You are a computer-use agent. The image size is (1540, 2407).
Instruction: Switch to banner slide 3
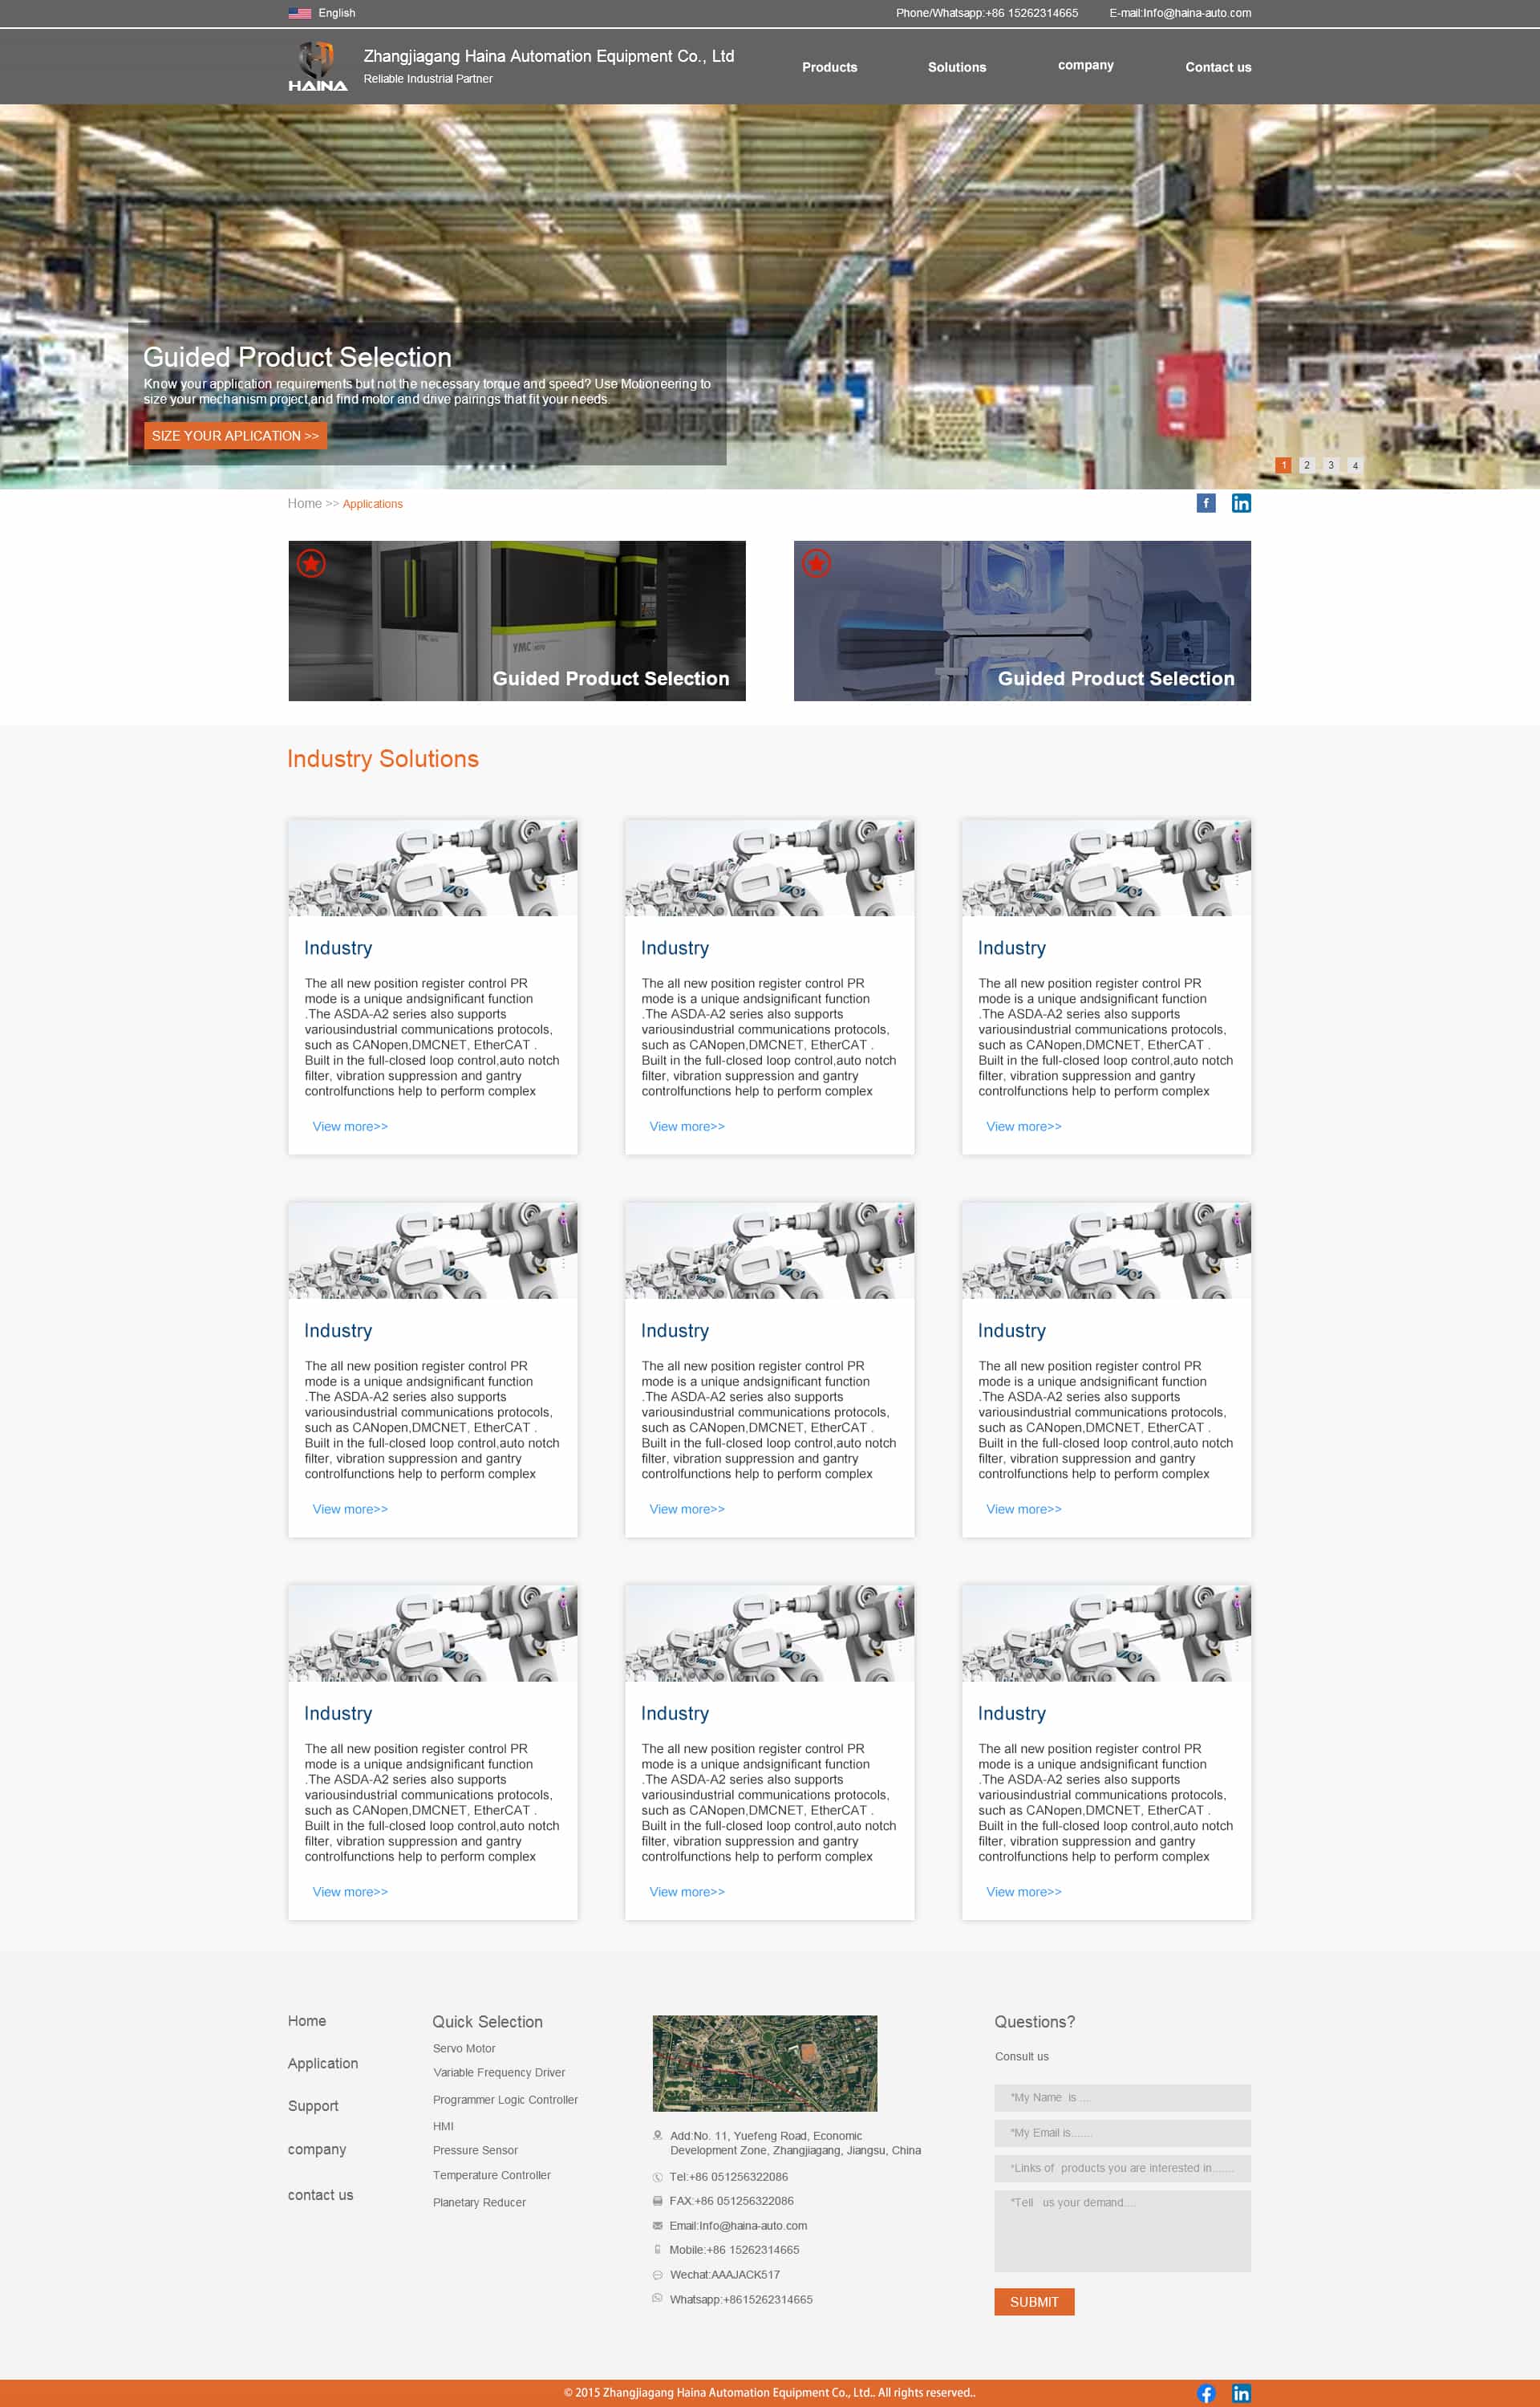coord(1330,465)
